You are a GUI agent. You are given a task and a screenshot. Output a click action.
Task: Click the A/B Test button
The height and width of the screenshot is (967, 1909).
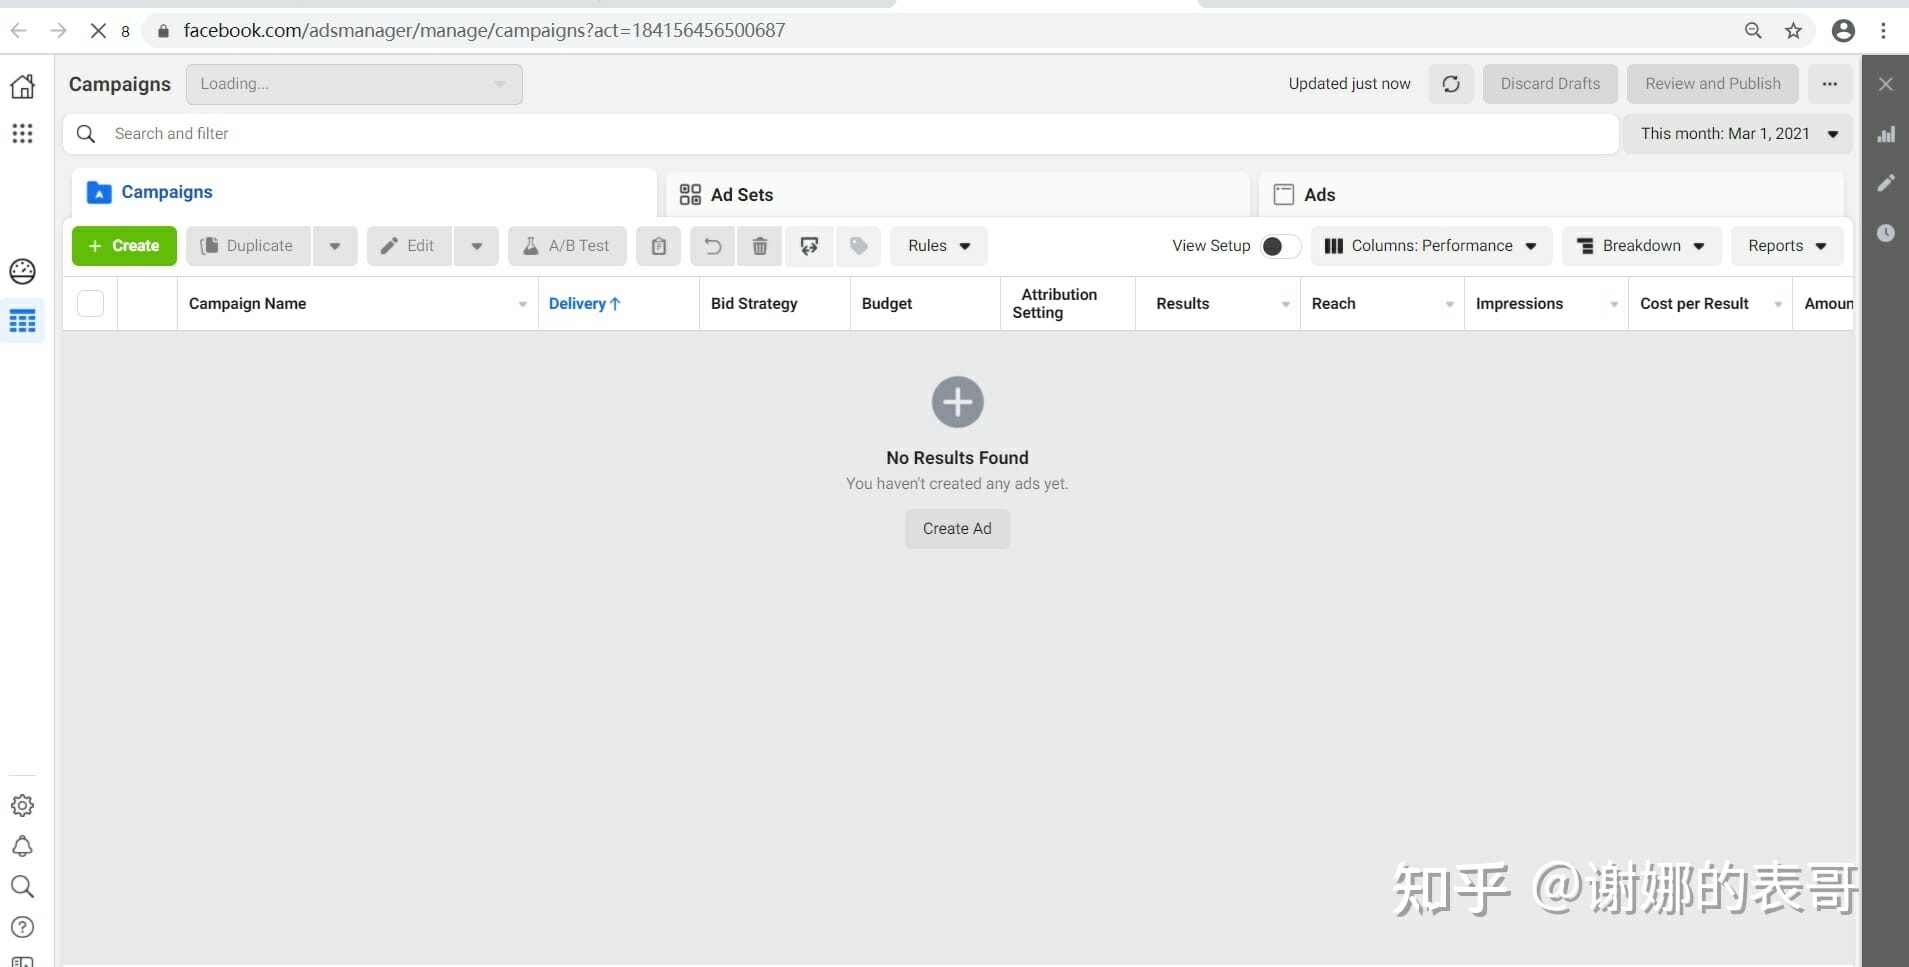[567, 246]
